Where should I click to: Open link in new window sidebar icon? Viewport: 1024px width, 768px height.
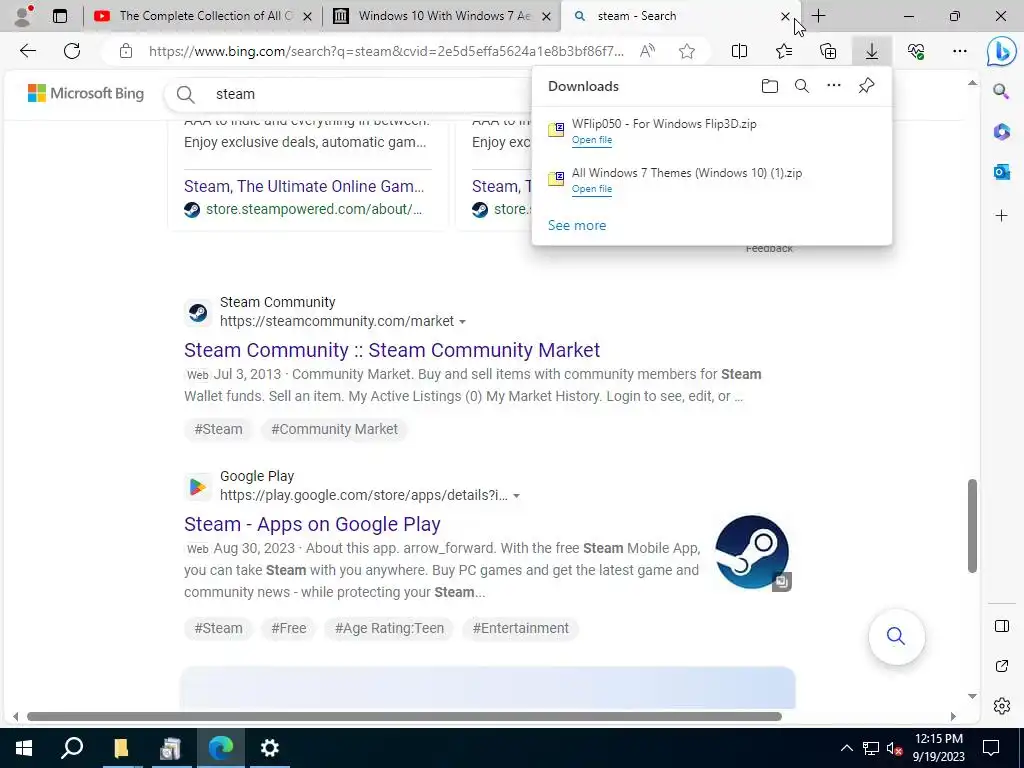coord(1002,666)
